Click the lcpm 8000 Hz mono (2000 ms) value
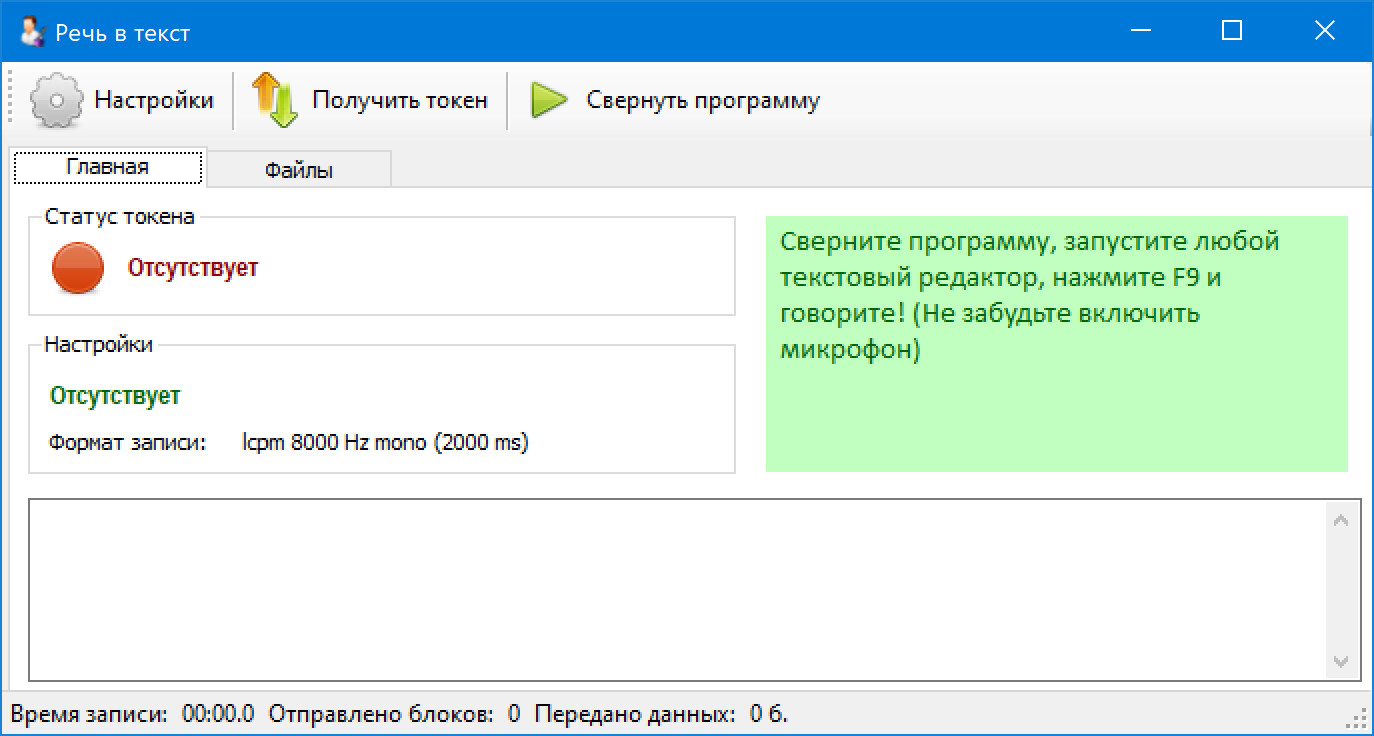 [385, 442]
